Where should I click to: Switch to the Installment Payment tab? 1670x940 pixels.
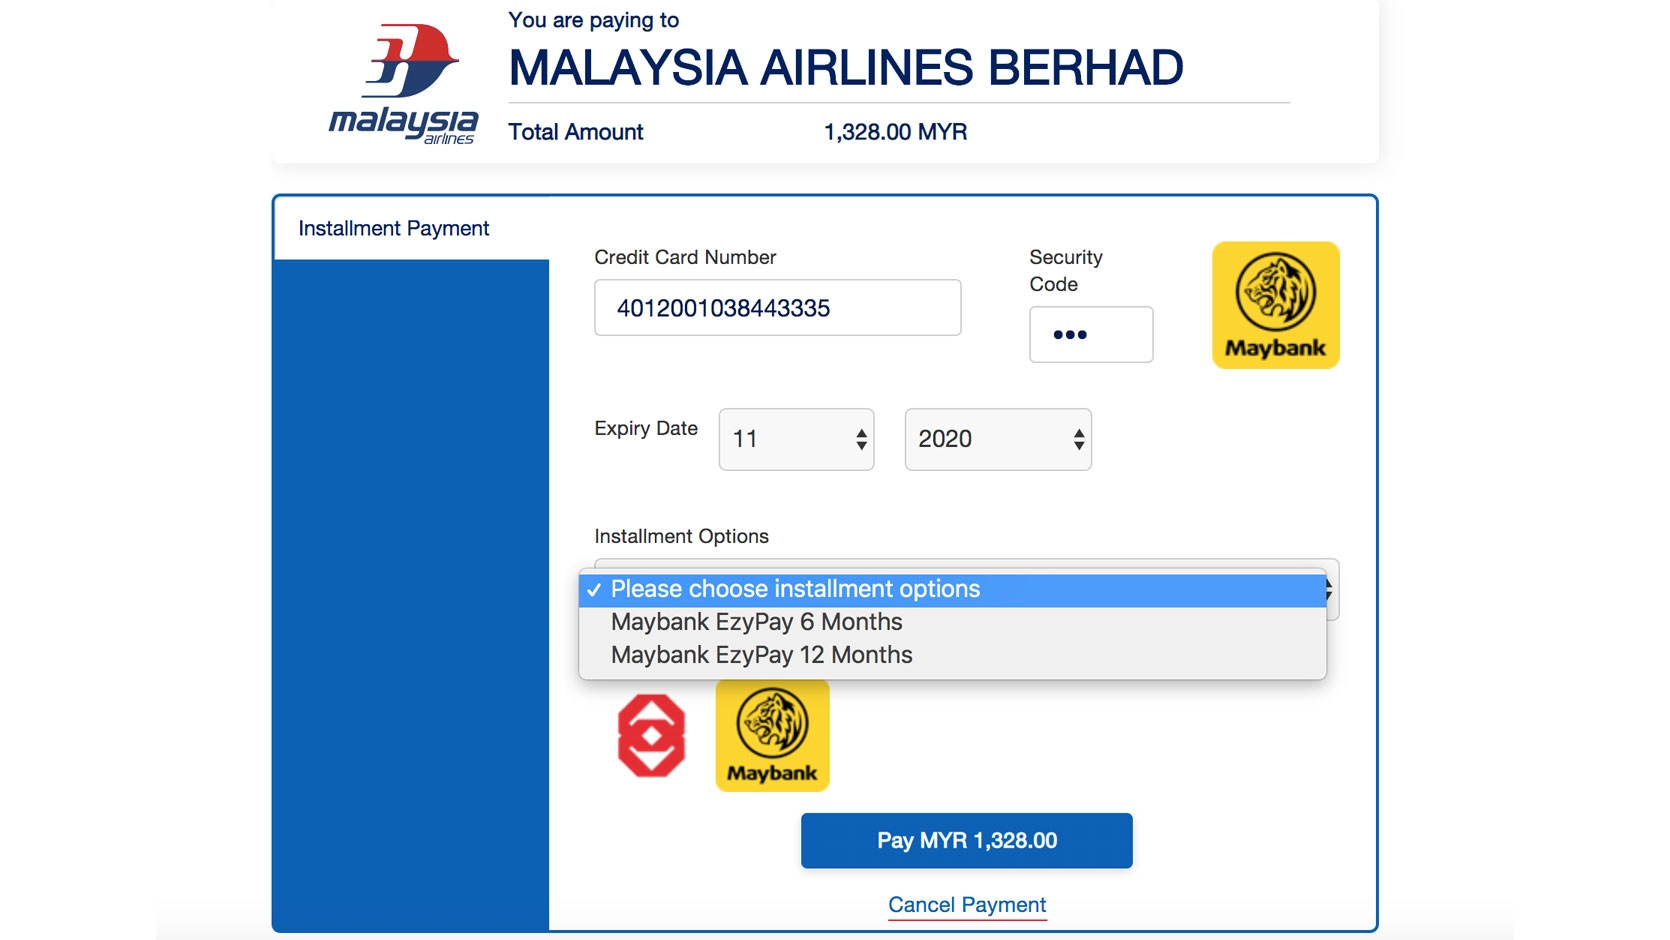[x=394, y=228]
